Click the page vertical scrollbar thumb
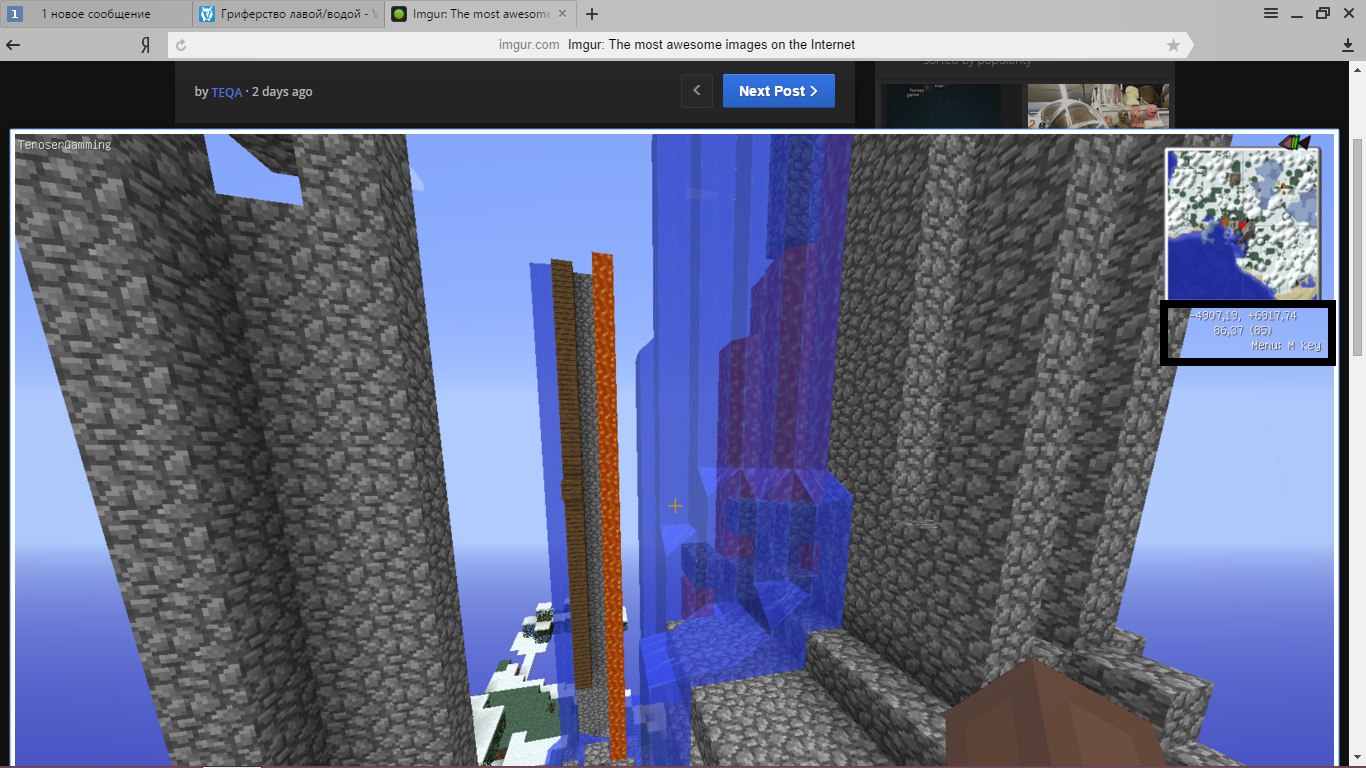Image resolution: width=1366 pixels, height=768 pixels. tap(1357, 247)
